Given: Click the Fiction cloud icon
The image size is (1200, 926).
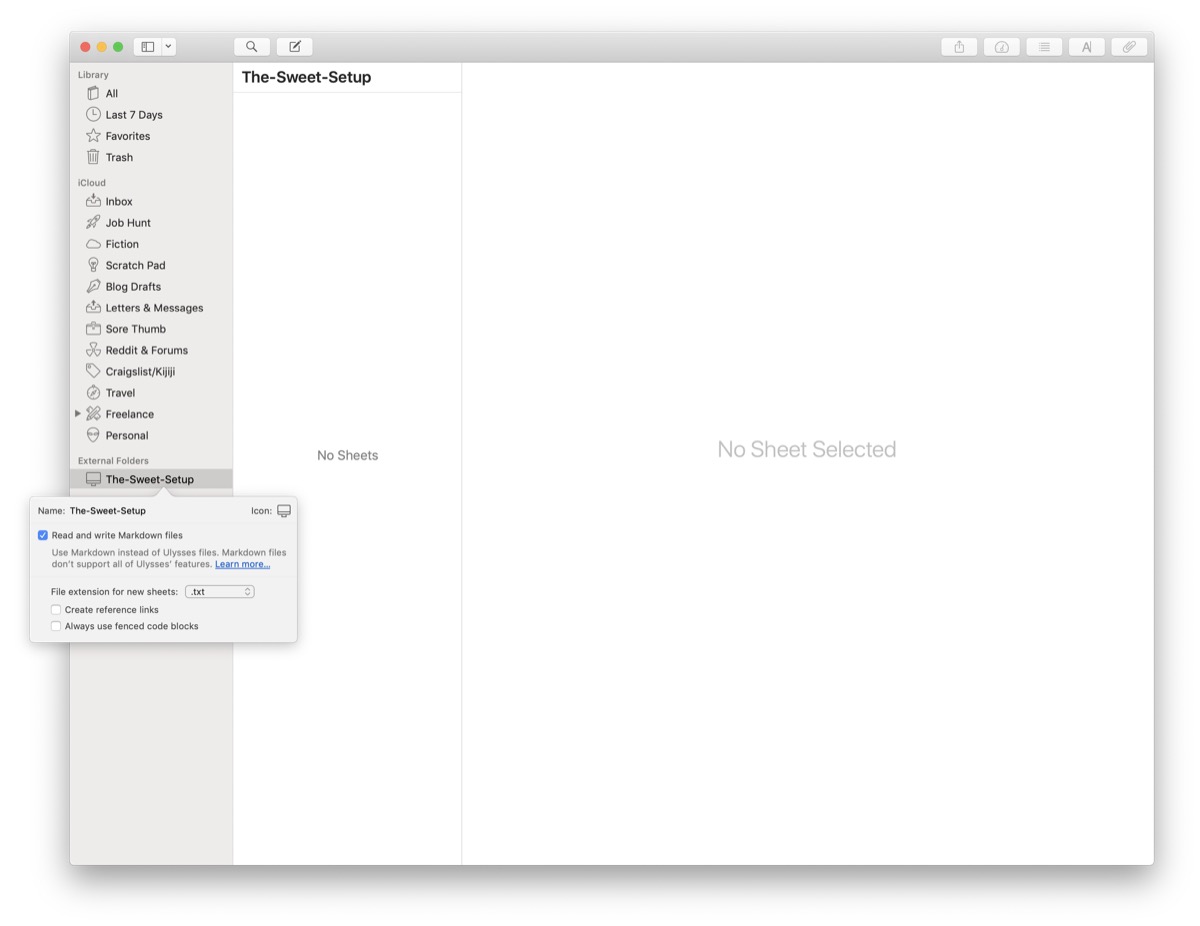Looking at the screenshot, I should click(93, 244).
